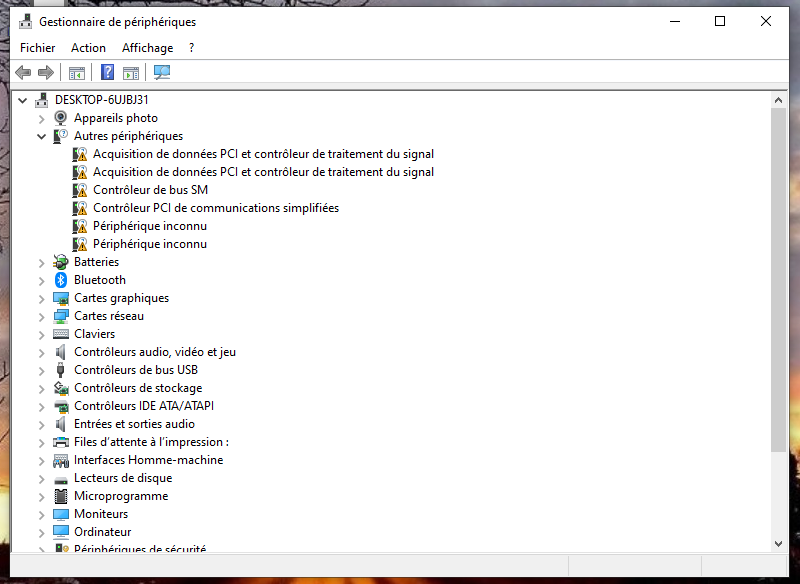Click the Forward arrow toolbar icon
800x584 pixels.
click(46, 72)
